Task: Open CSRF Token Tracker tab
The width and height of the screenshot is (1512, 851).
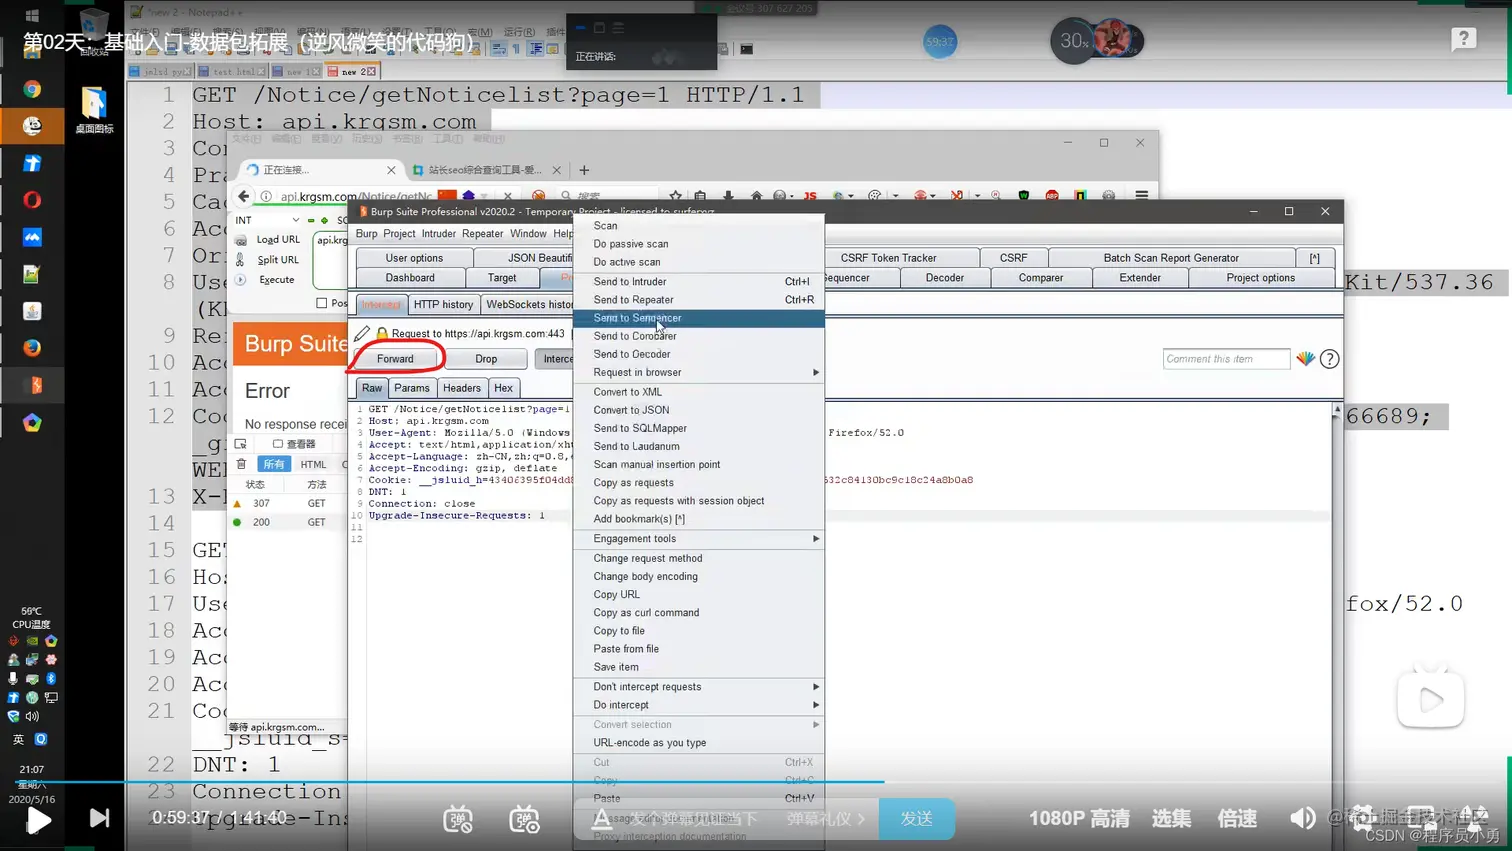Action: [x=889, y=258]
